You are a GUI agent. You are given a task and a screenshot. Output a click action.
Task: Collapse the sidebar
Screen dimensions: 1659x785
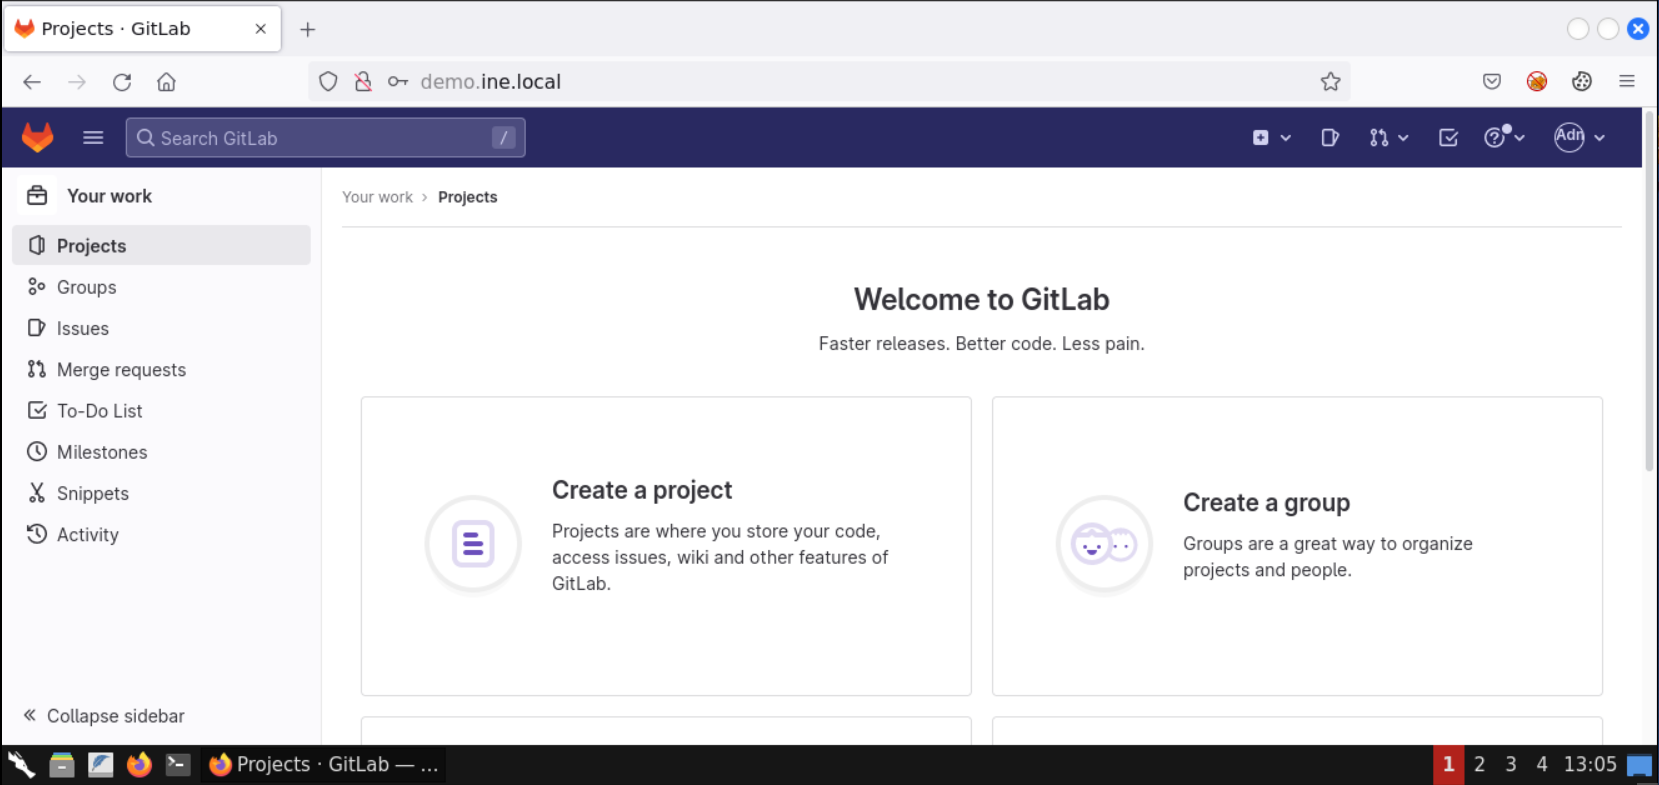104,716
